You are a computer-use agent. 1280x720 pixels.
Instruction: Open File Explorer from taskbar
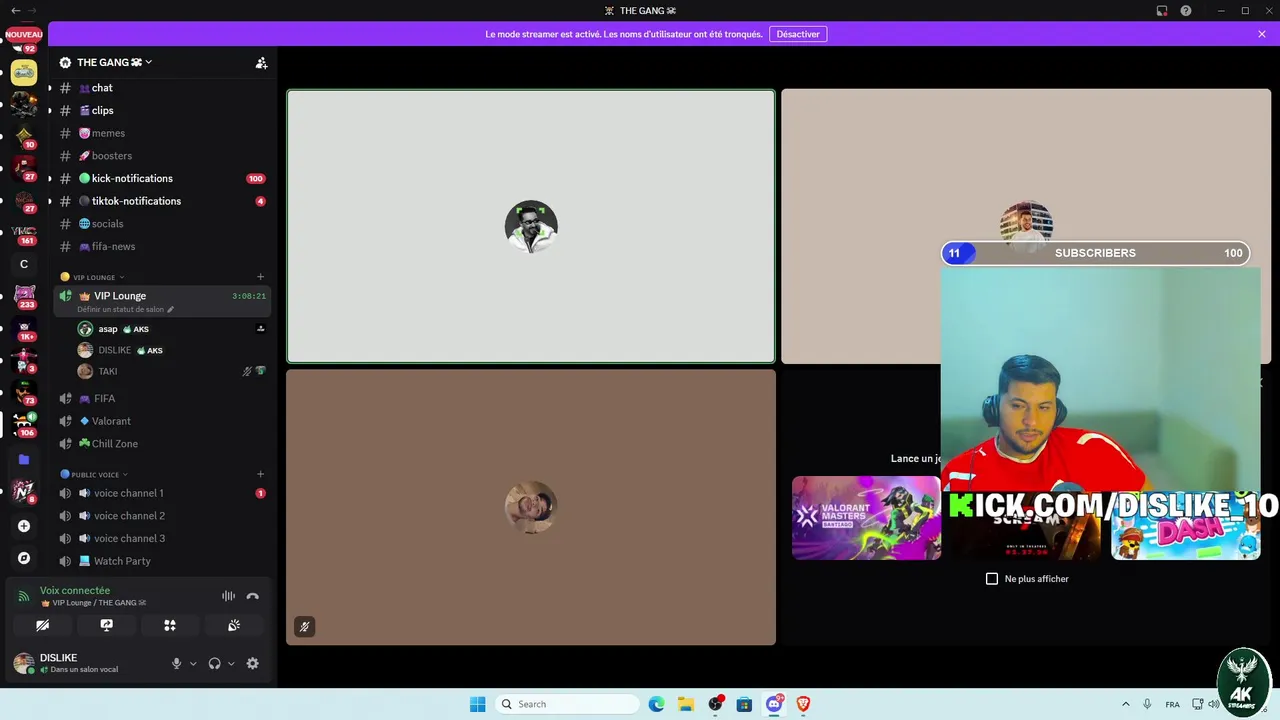click(686, 704)
